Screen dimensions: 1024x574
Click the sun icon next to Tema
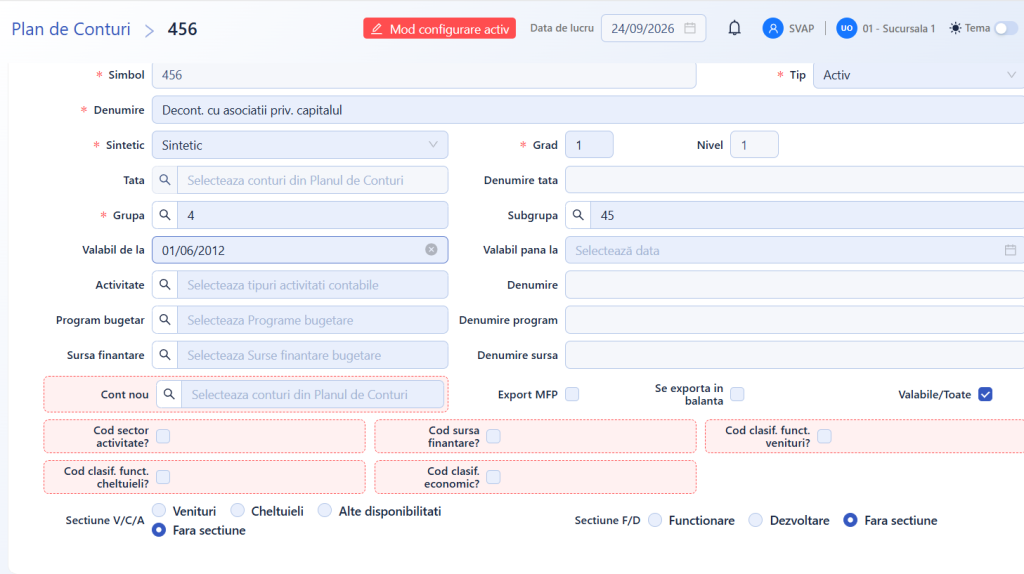coord(955,28)
